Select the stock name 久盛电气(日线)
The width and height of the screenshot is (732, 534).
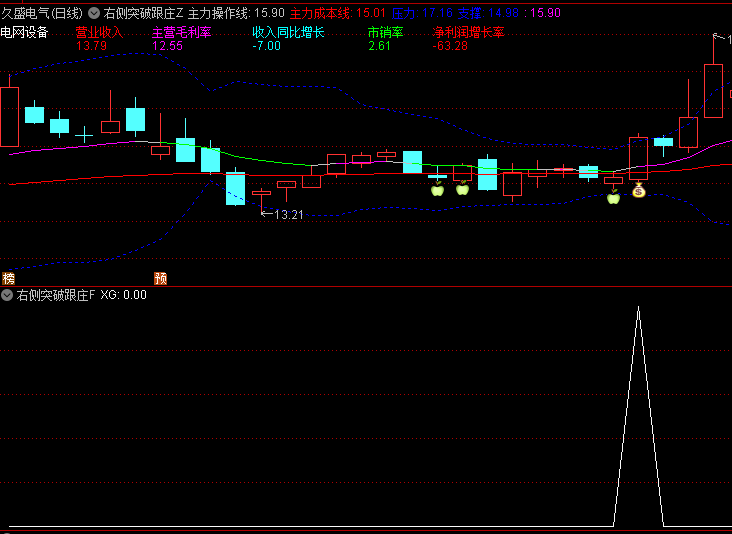[42, 13]
